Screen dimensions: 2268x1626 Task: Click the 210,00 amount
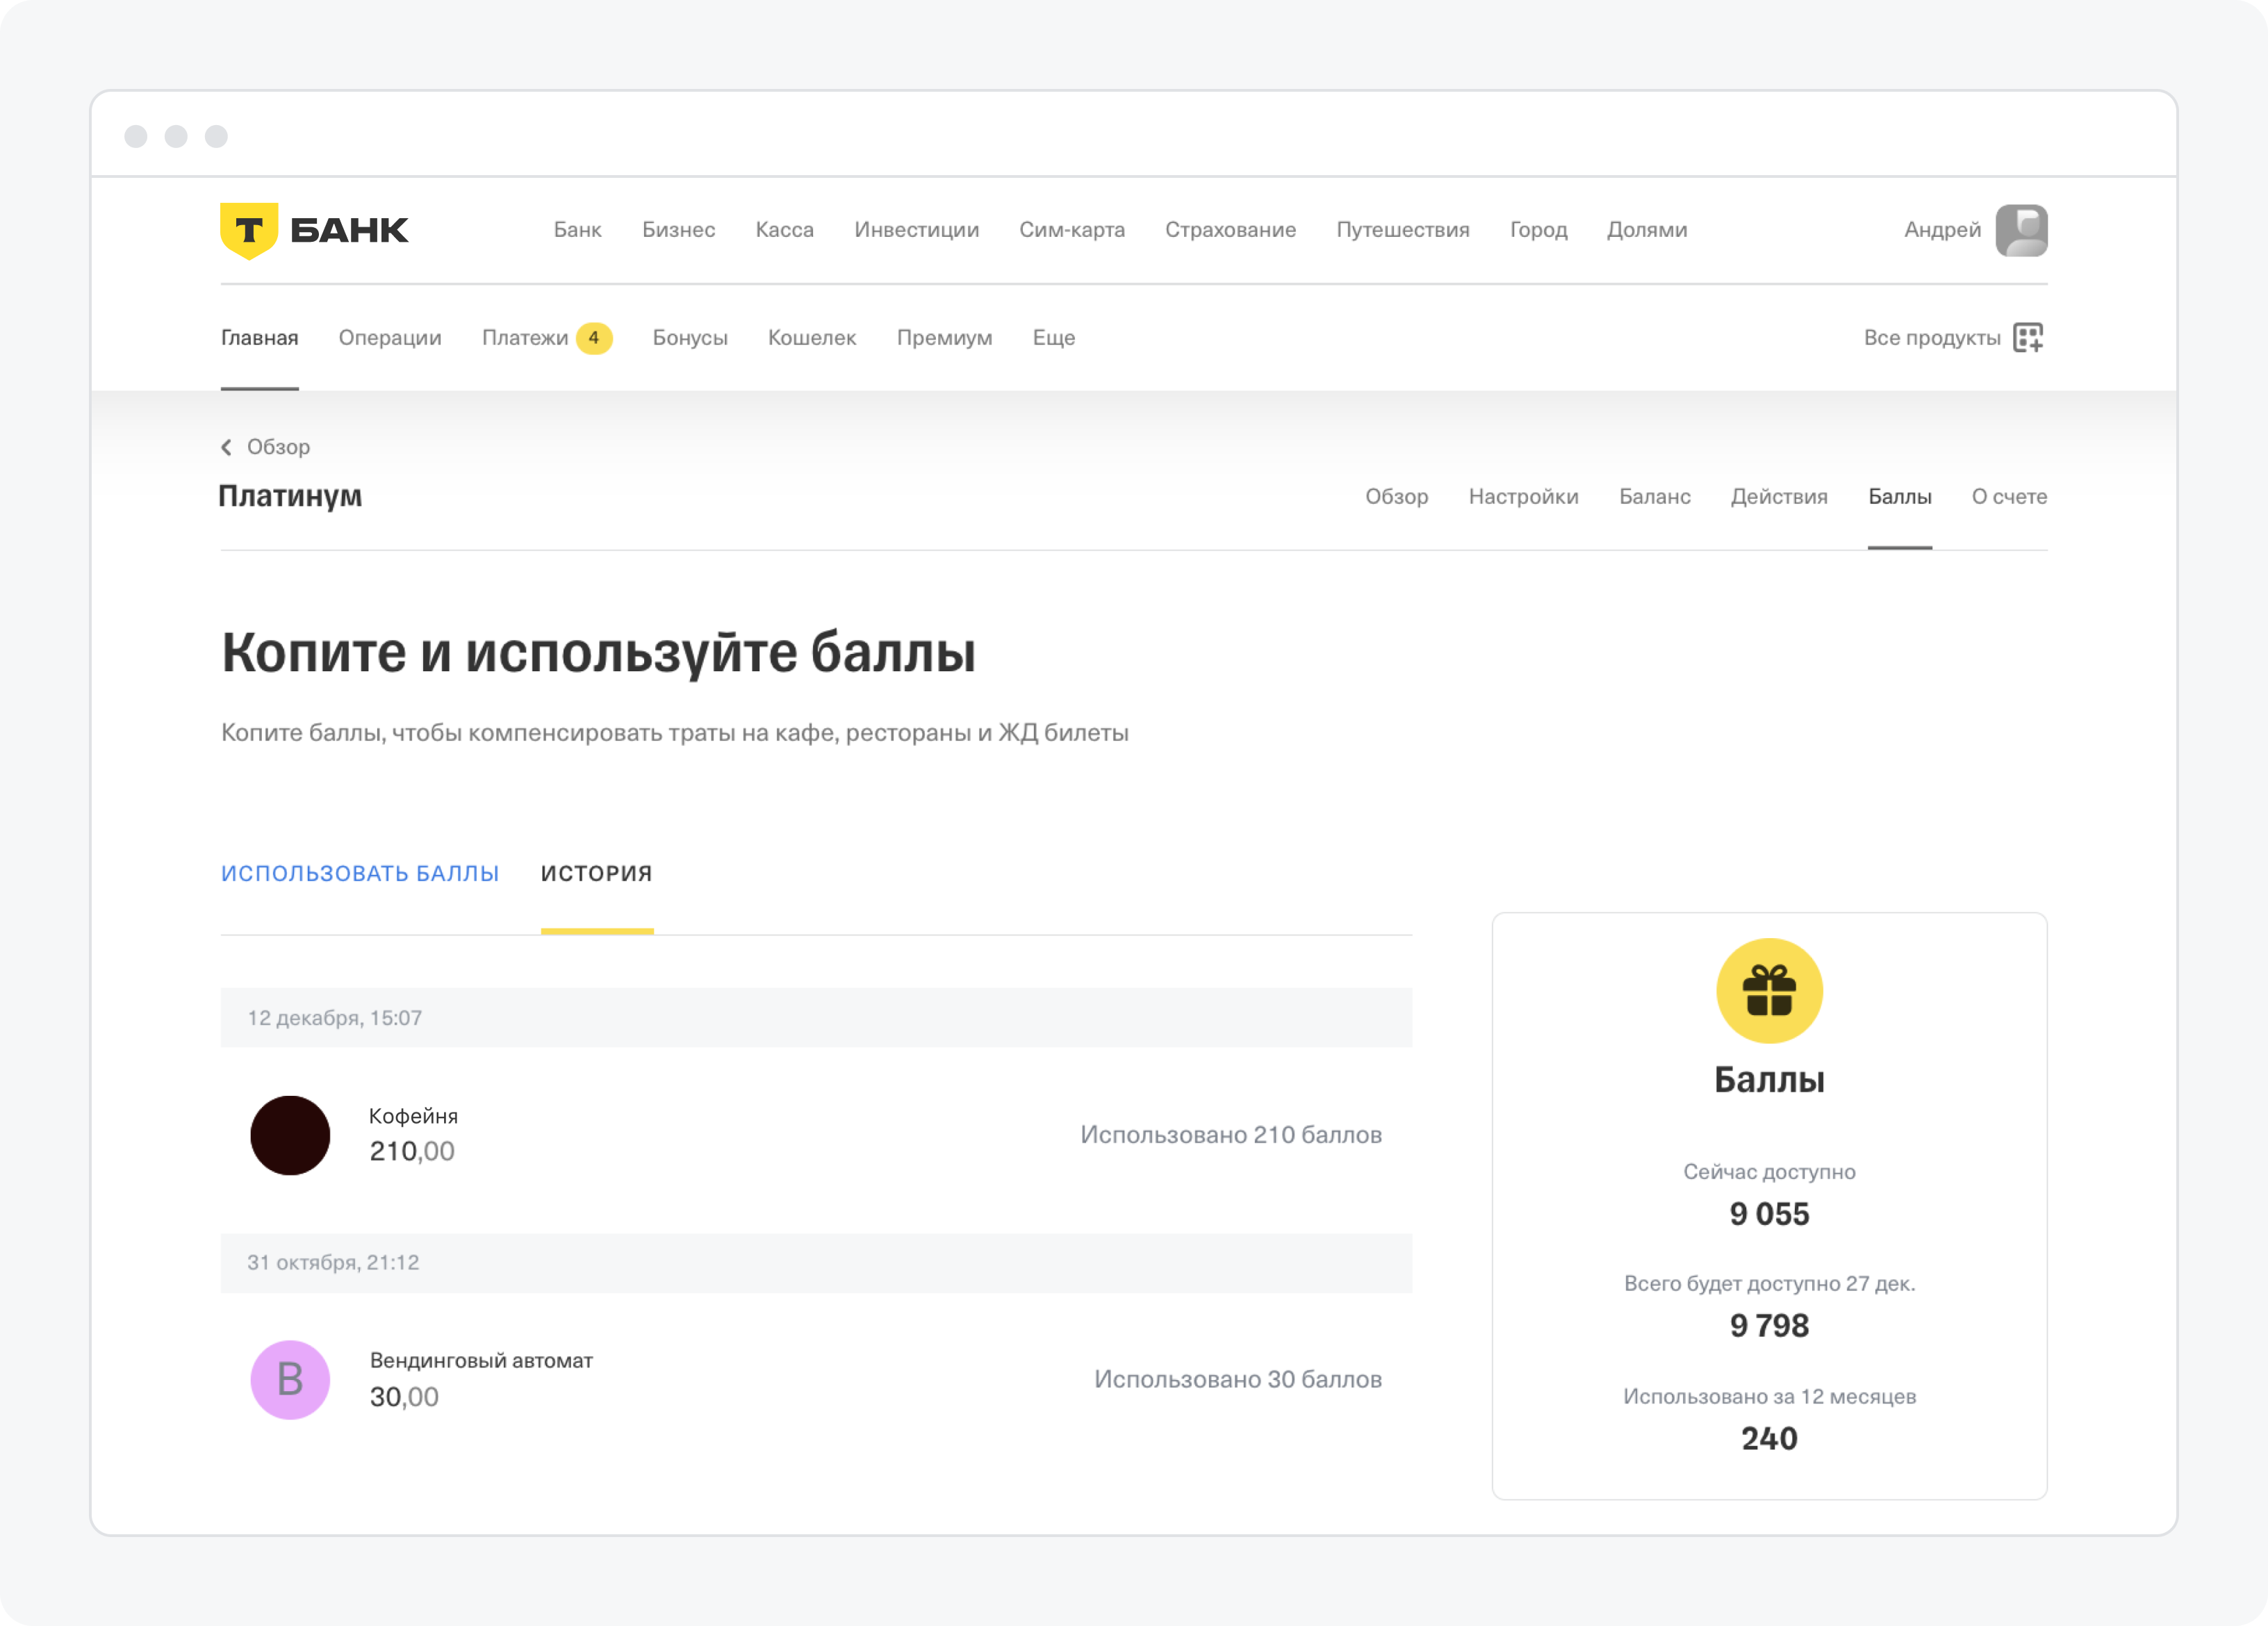(412, 1152)
